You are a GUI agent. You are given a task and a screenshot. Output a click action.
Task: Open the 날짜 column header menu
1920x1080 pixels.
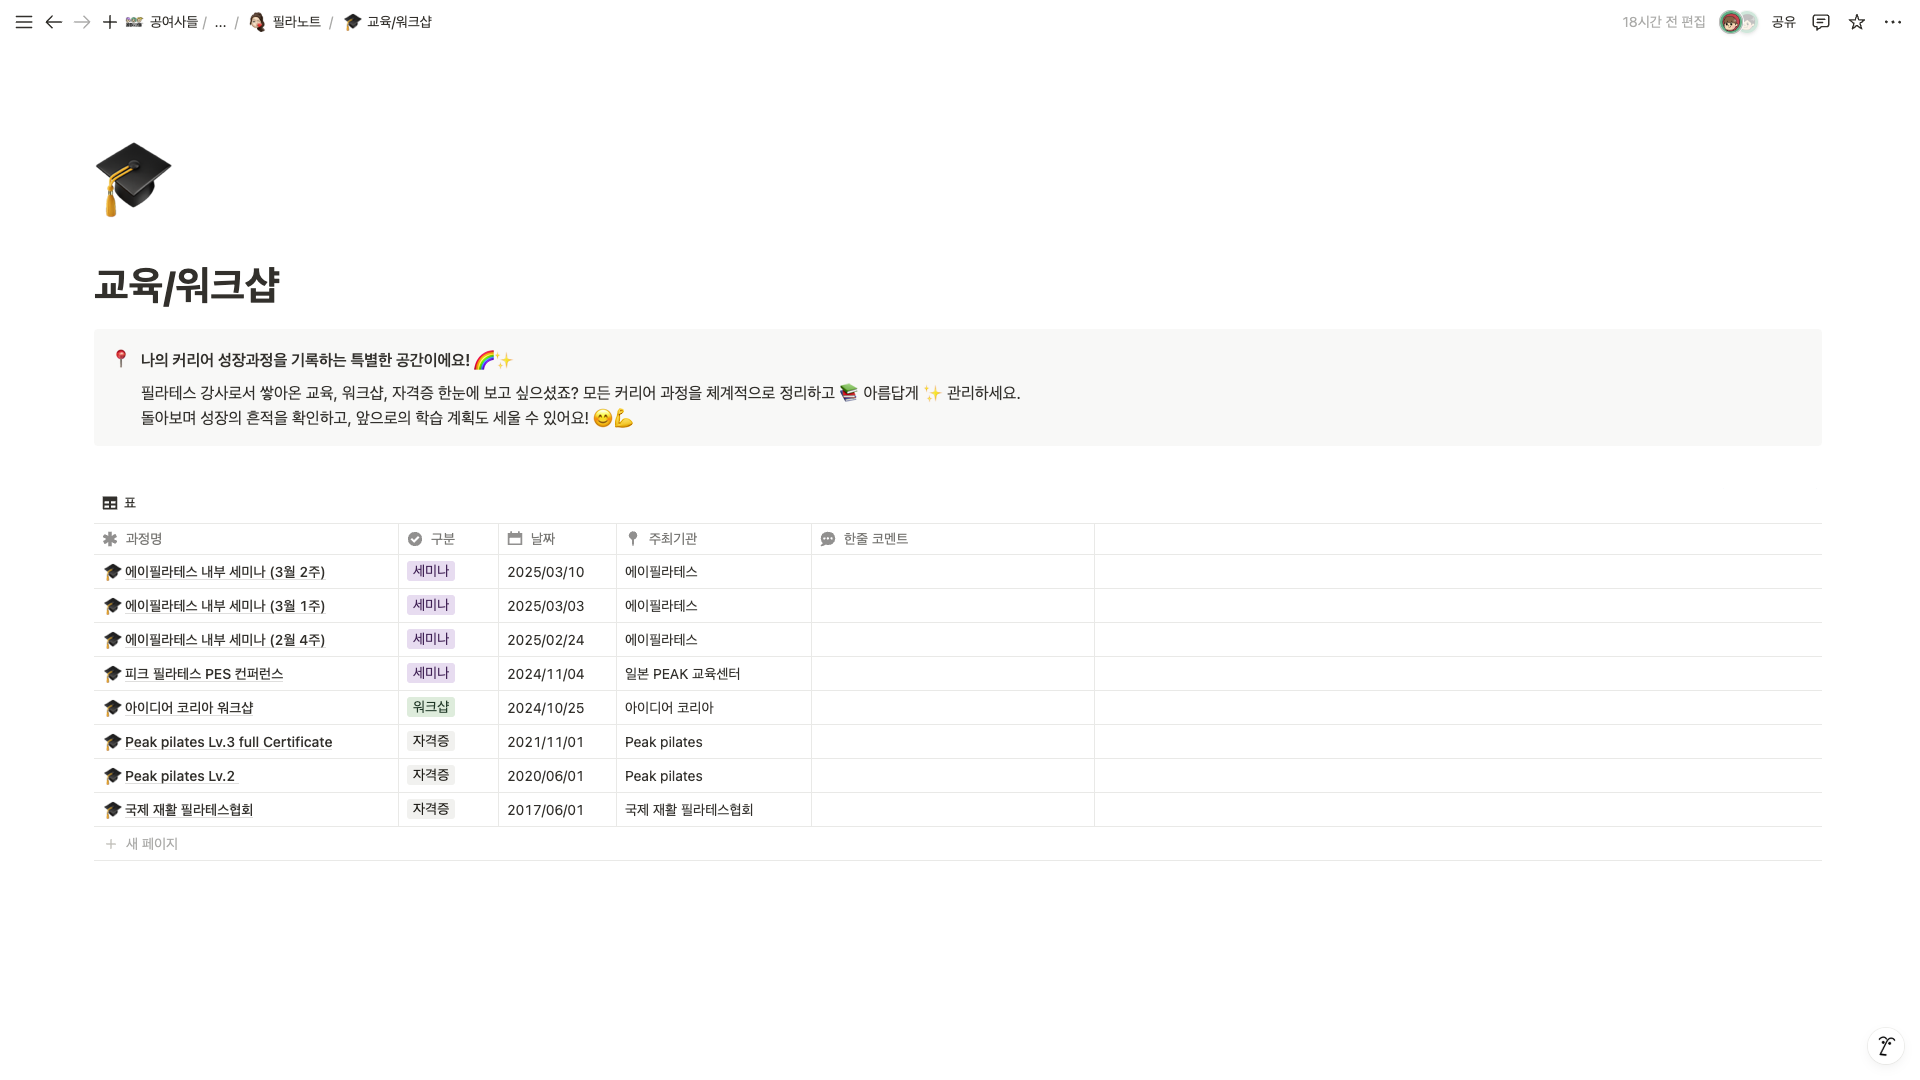tap(542, 539)
